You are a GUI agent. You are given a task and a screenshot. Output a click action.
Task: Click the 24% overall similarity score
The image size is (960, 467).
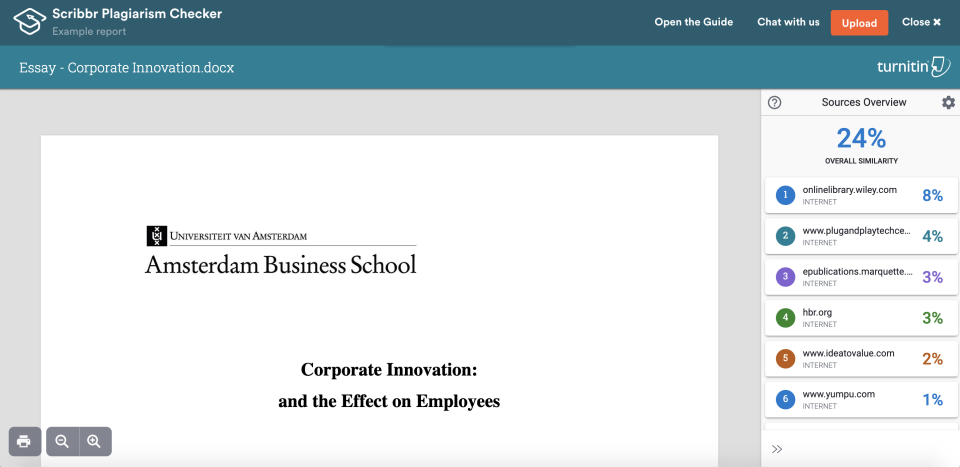click(x=861, y=139)
